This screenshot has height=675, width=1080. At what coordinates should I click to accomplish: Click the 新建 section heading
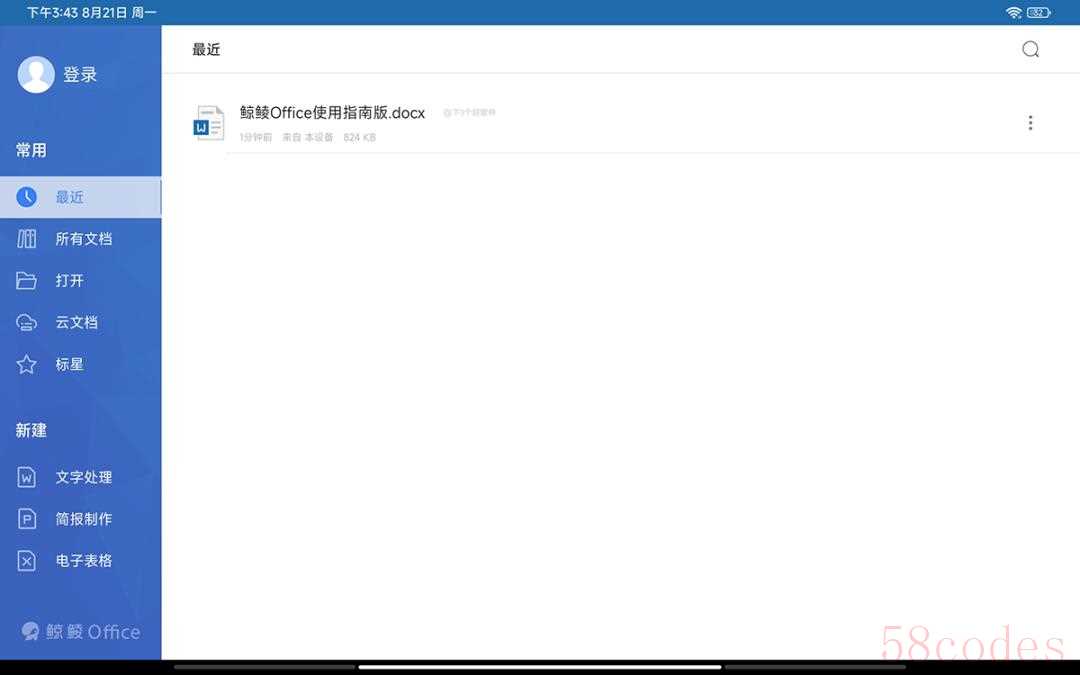click(31, 430)
